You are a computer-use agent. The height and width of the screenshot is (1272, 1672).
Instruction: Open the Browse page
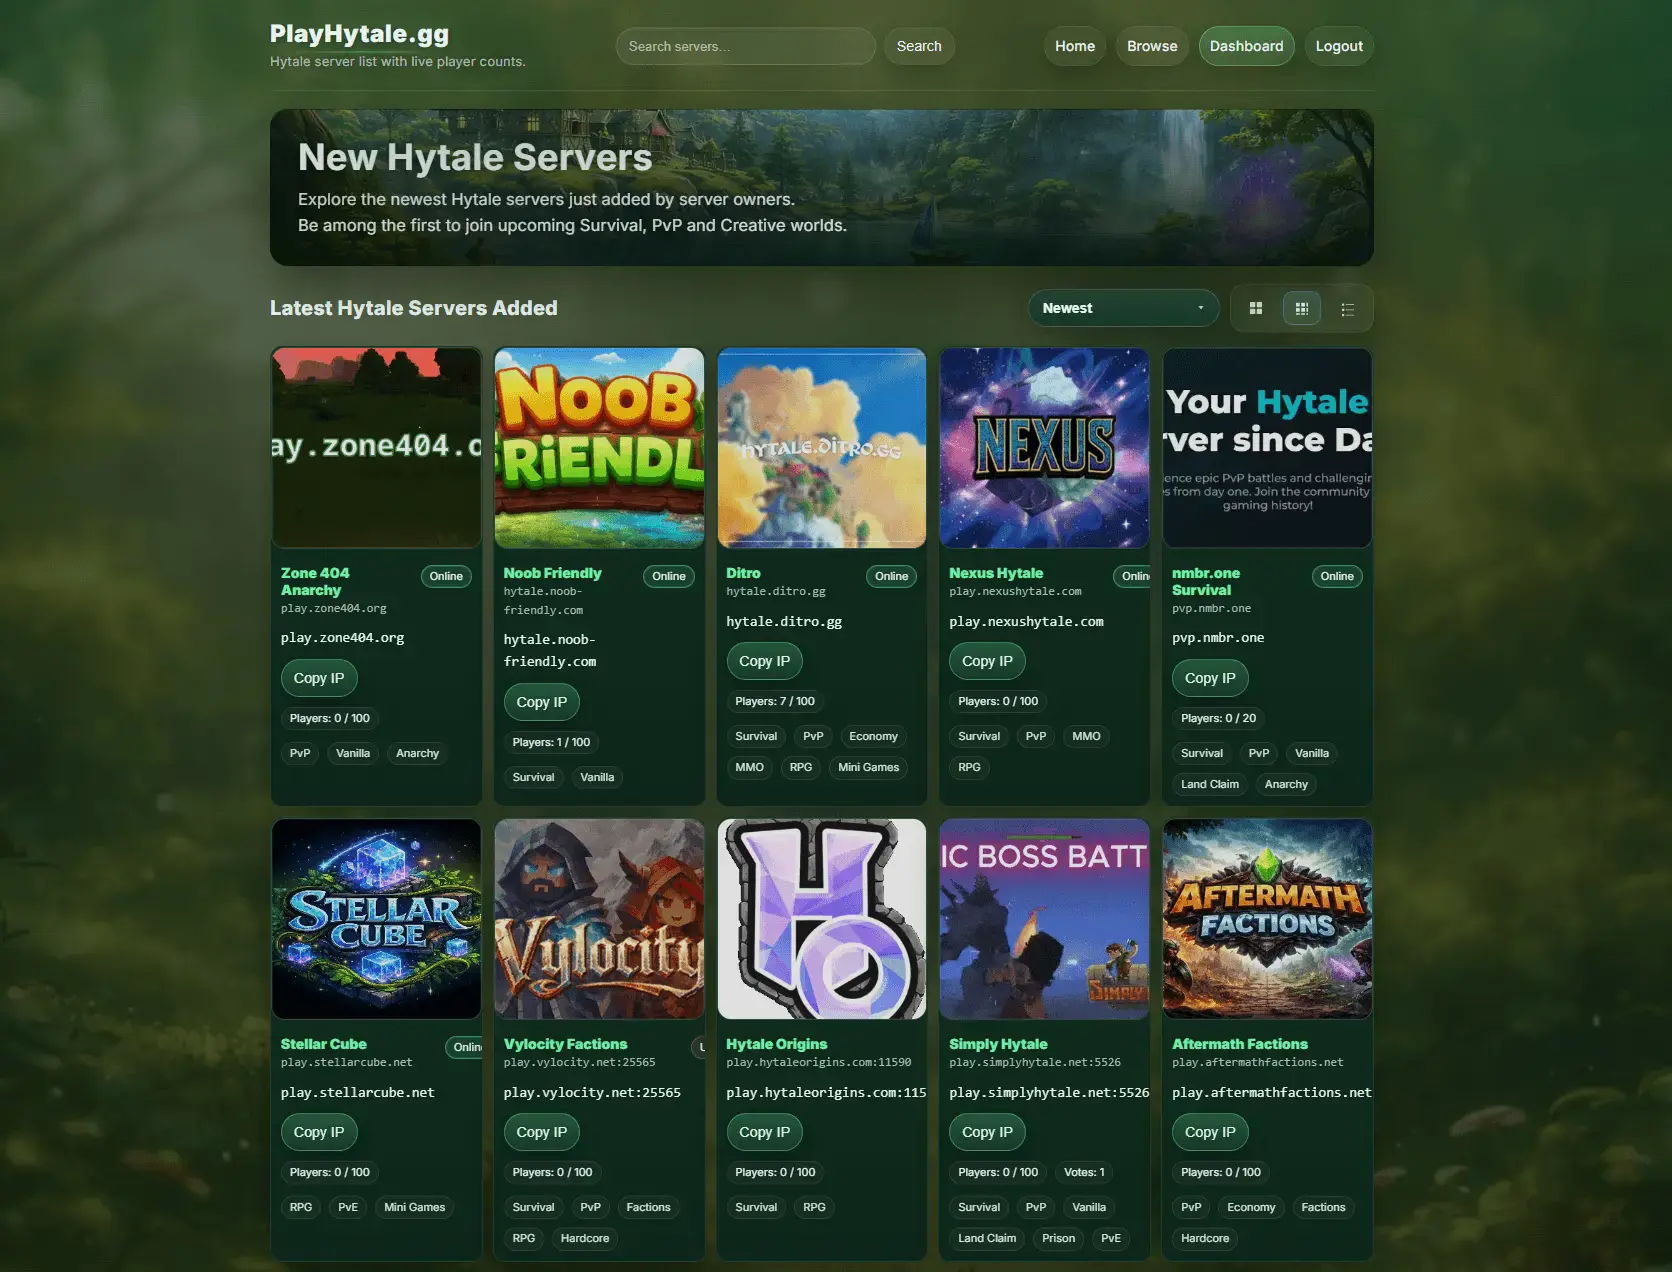(x=1152, y=46)
